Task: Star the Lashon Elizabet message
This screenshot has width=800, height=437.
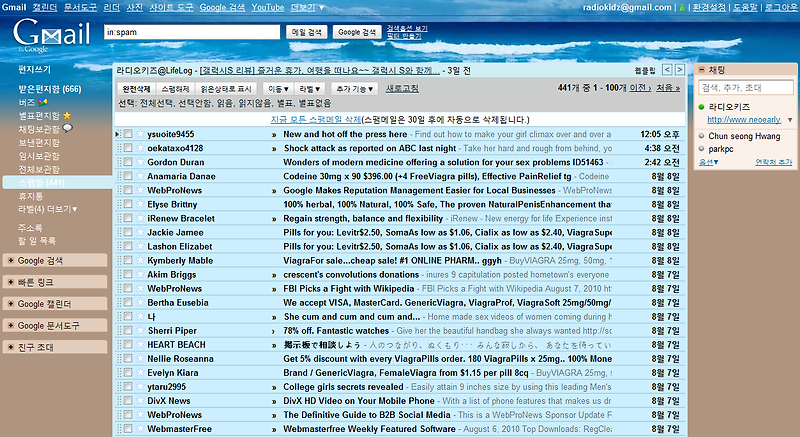Action: coord(140,246)
